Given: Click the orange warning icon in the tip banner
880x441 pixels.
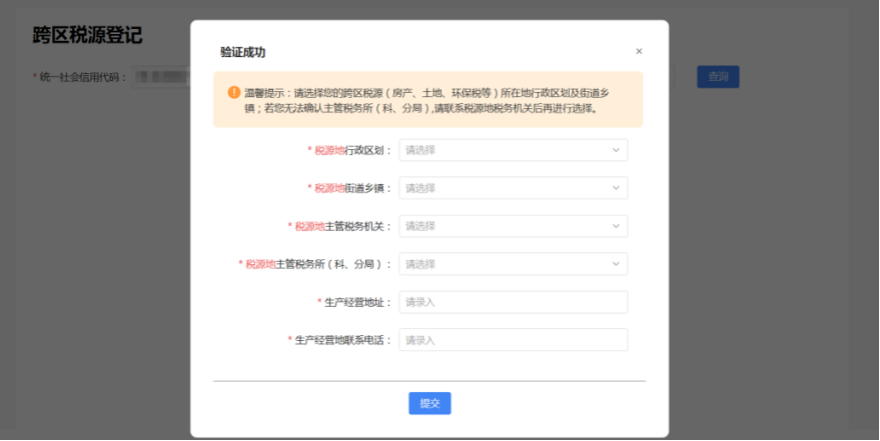Looking at the screenshot, I should pos(234,92).
